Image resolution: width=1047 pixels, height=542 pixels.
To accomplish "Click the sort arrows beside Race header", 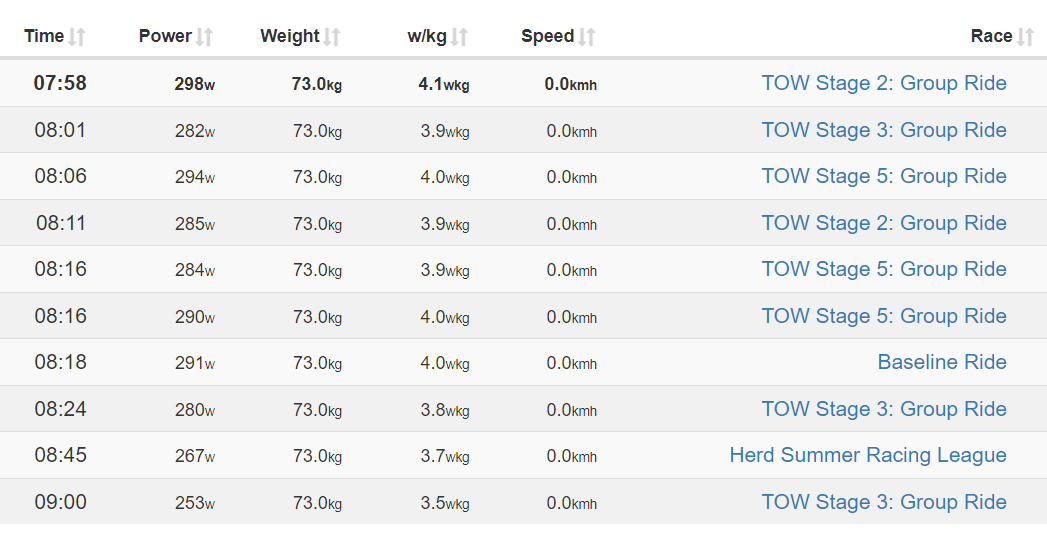I will click(x=1025, y=37).
